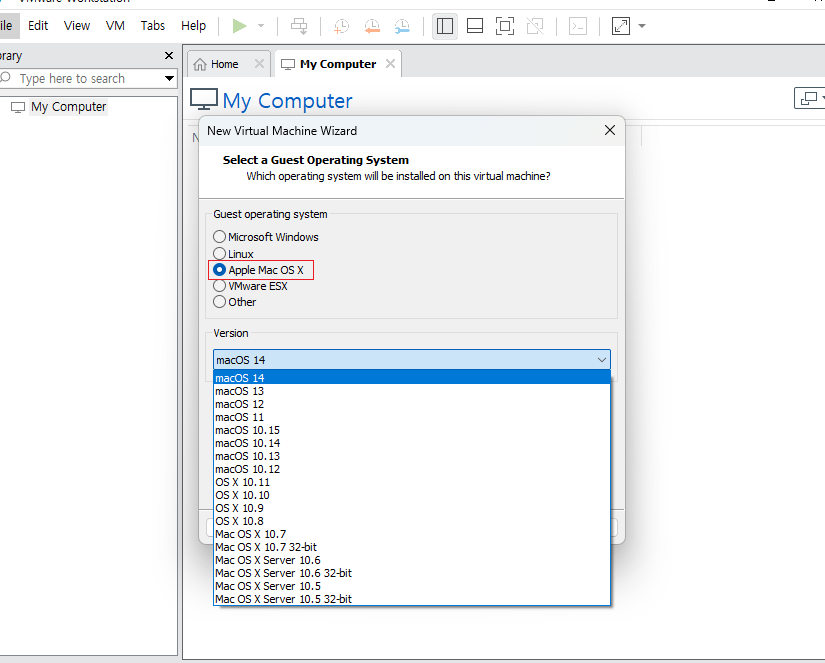Choose OS X 10.11 version
The width and height of the screenshot is (825, 663).
pos(411,482)
